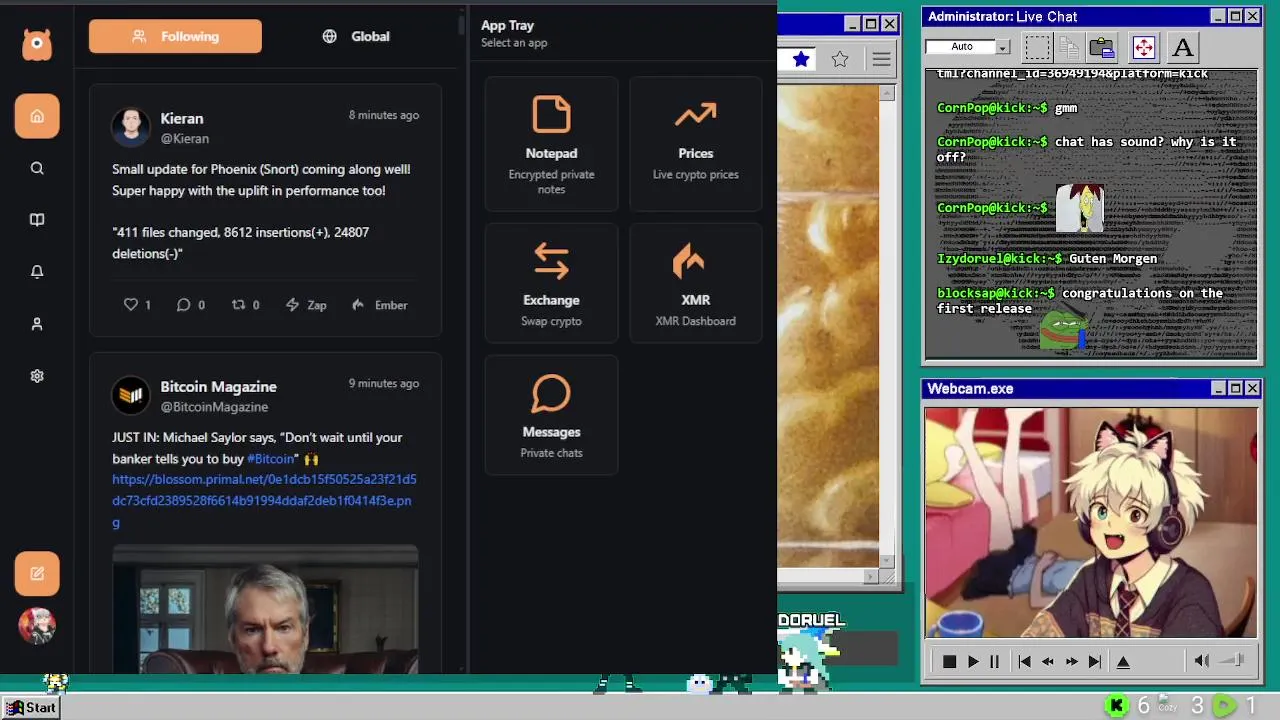Click the app logo at top of sidebar
Image resolution: width=1280 pixels, height=720 pixels.
pos(37,45)
